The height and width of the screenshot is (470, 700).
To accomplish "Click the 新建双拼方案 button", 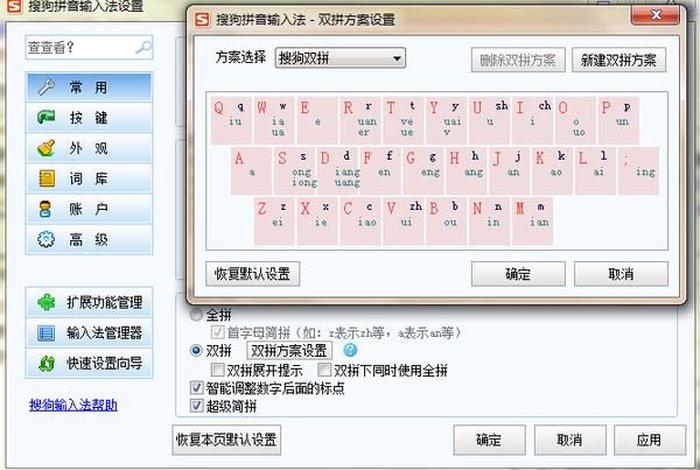I will tap(619, 60).
